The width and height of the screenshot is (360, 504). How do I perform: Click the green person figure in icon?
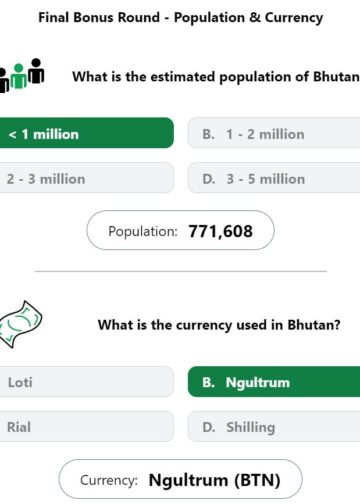pos(19,76)
